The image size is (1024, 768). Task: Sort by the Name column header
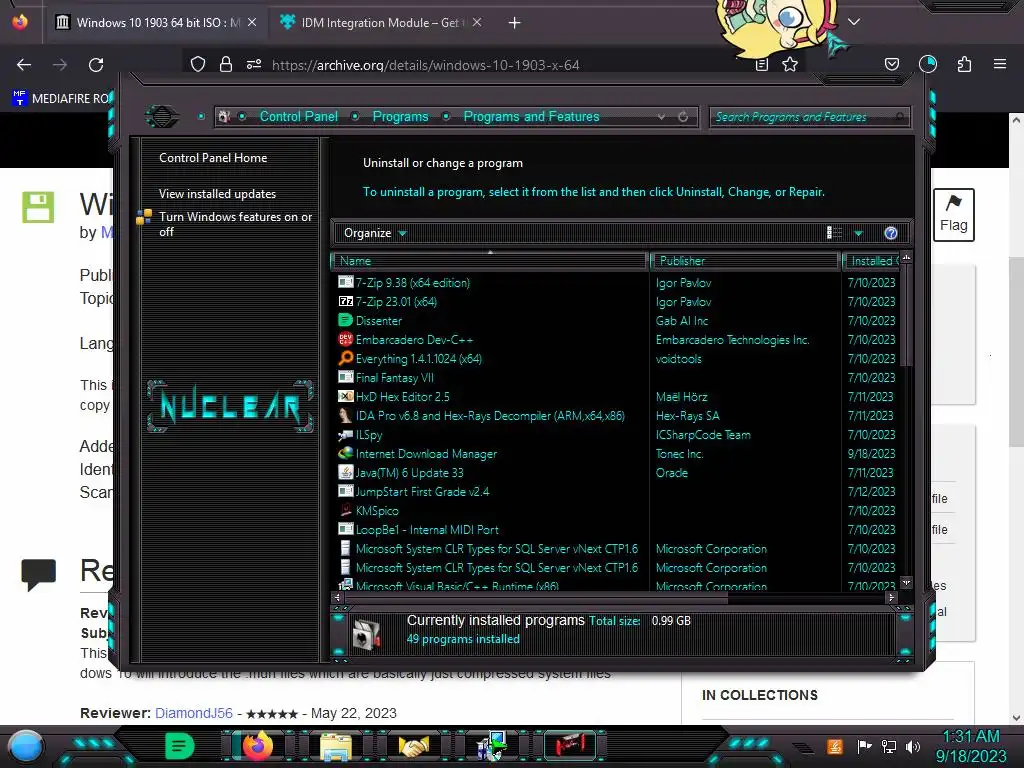490,261
